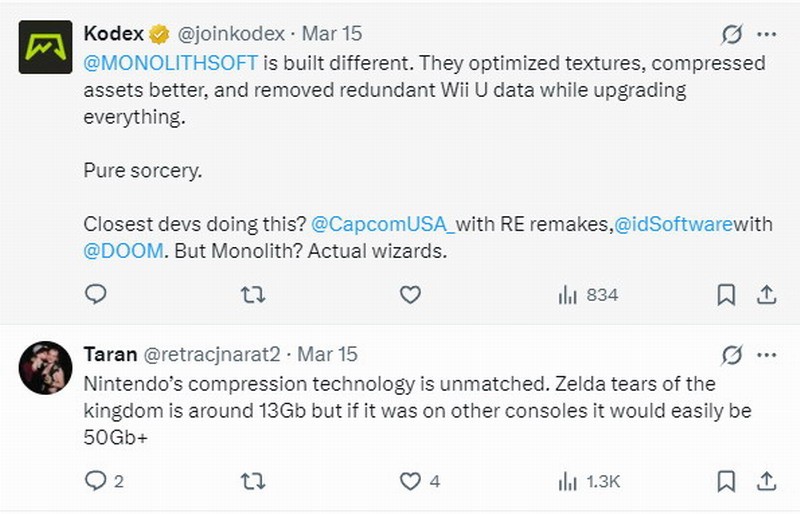800x514 pixels.
Task: Repost the Kodex tweet
Action: pos(253,294)
